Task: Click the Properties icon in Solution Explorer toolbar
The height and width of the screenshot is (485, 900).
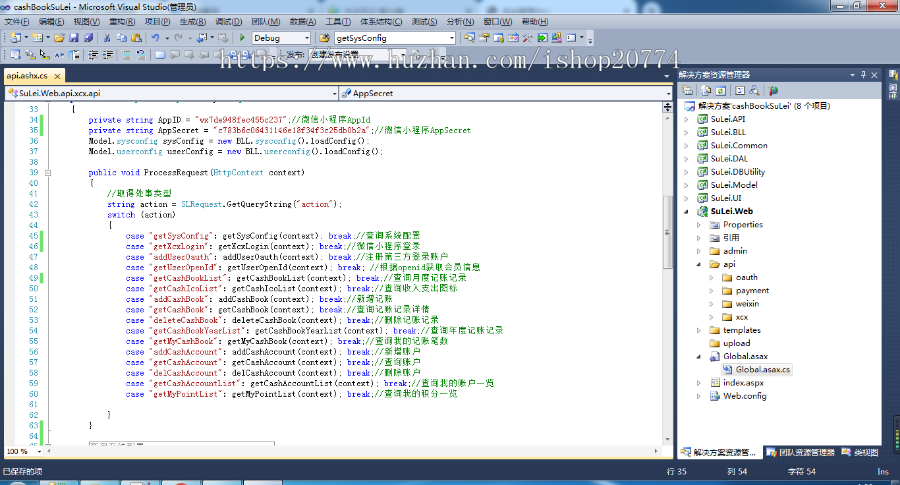Action: pyautogui.click(x=688, y=90)
